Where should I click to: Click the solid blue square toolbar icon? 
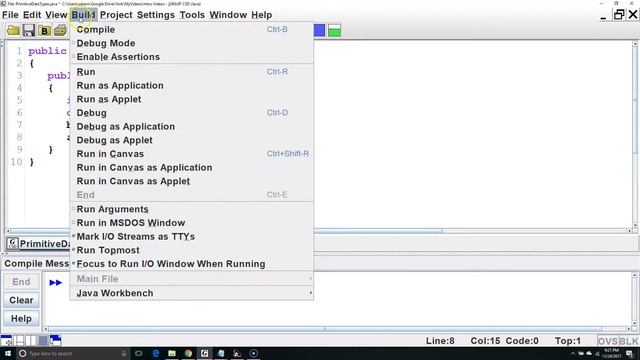coord(319,30)
